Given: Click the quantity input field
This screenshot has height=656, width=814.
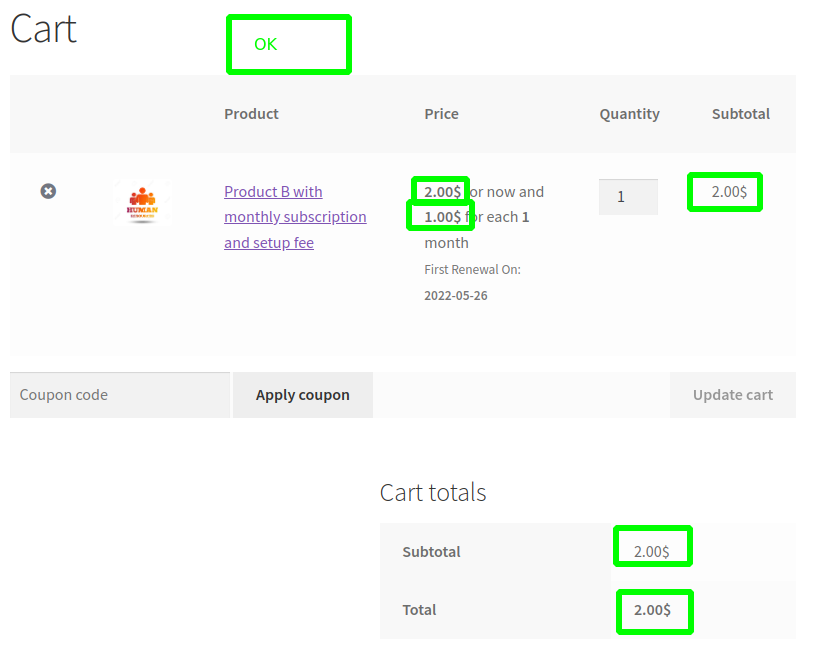Looking at the screenshot, I should point(628,197).
